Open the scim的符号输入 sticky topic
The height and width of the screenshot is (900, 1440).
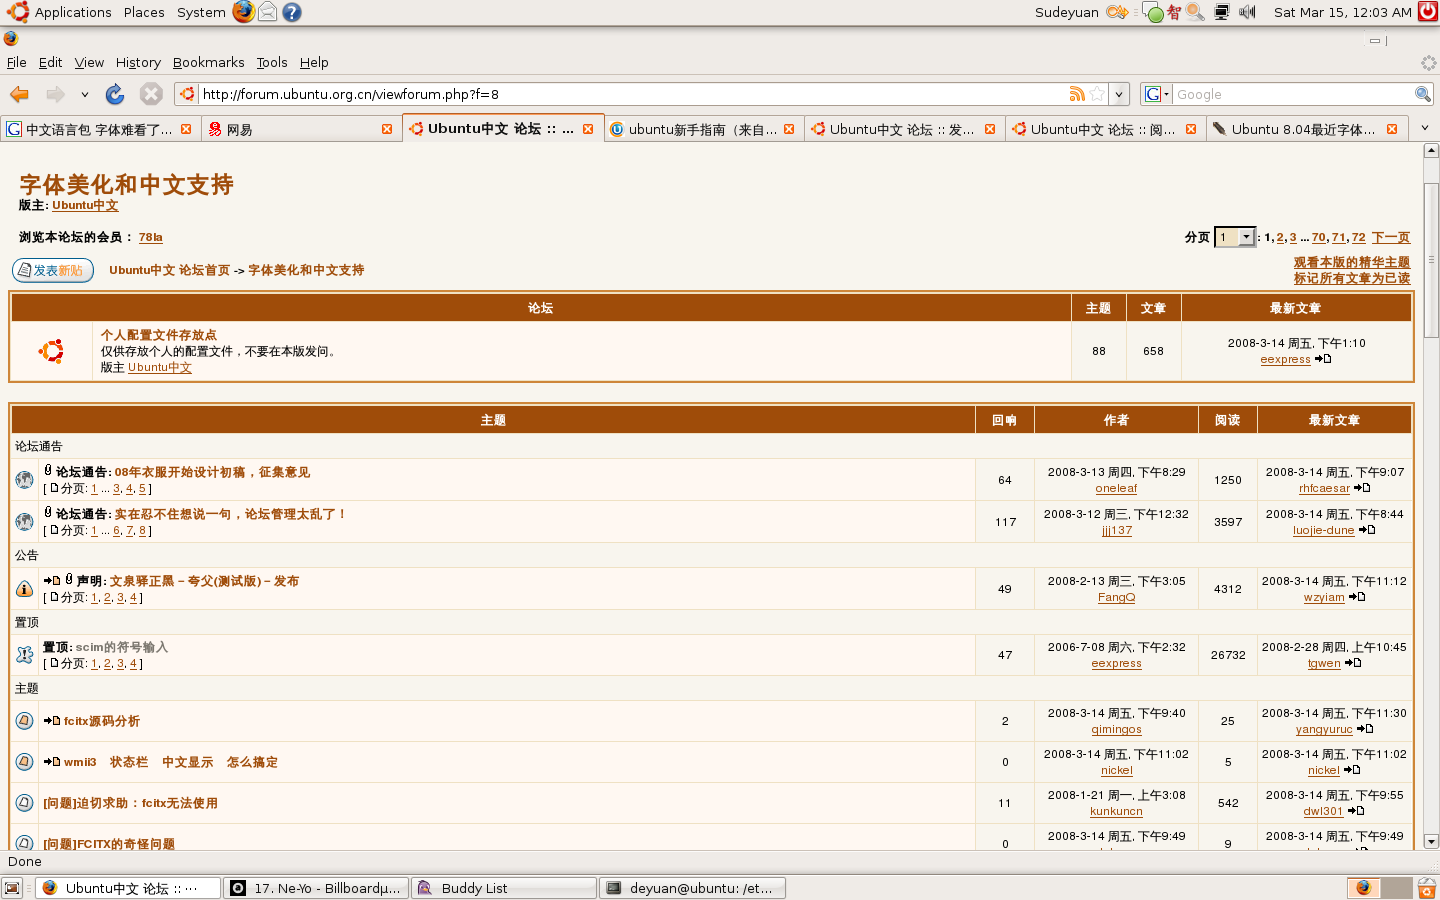[x=122, y=647]
